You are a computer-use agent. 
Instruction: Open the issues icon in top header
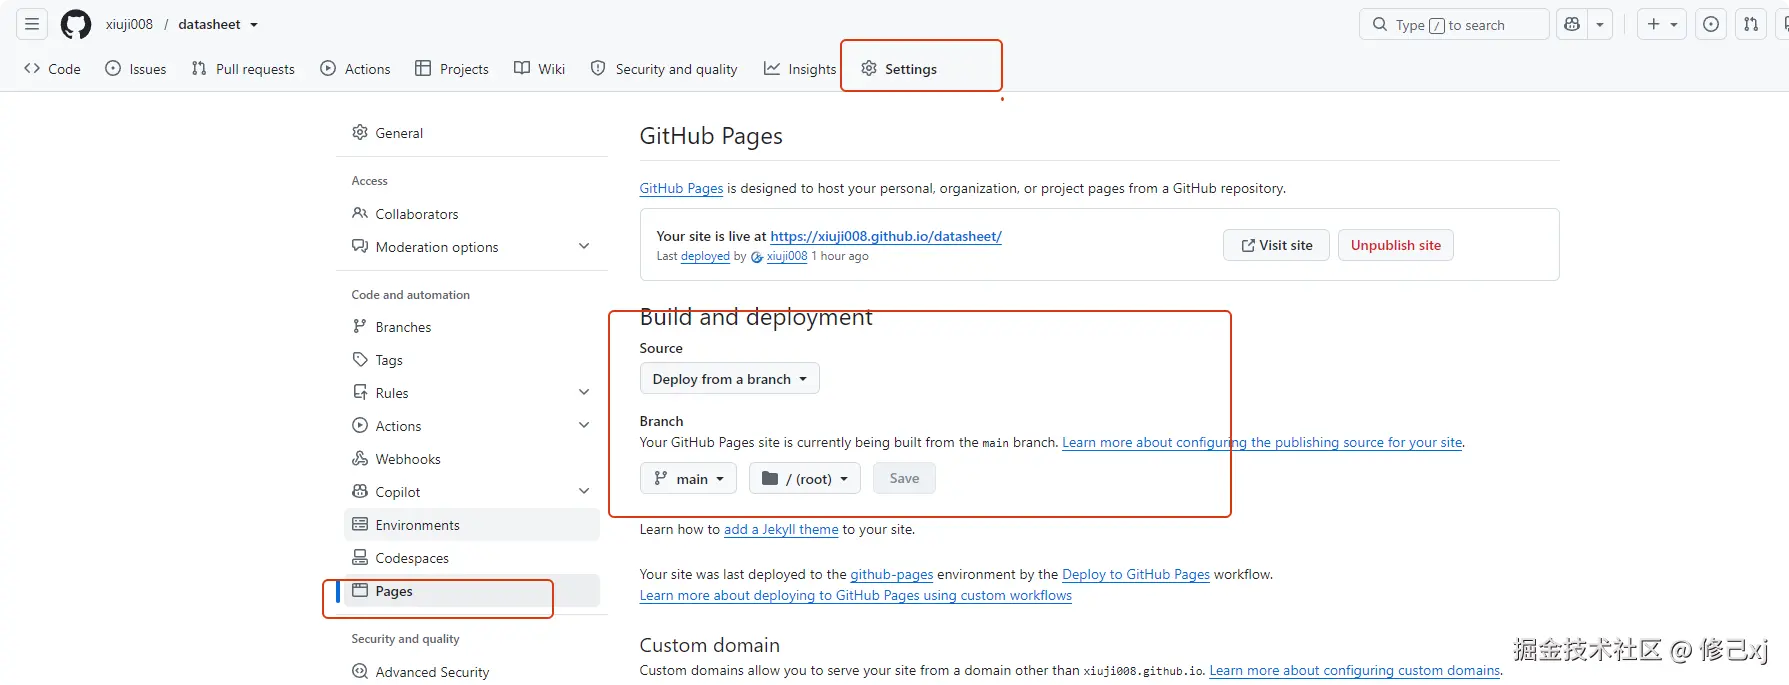click(x=1711, y=24)
